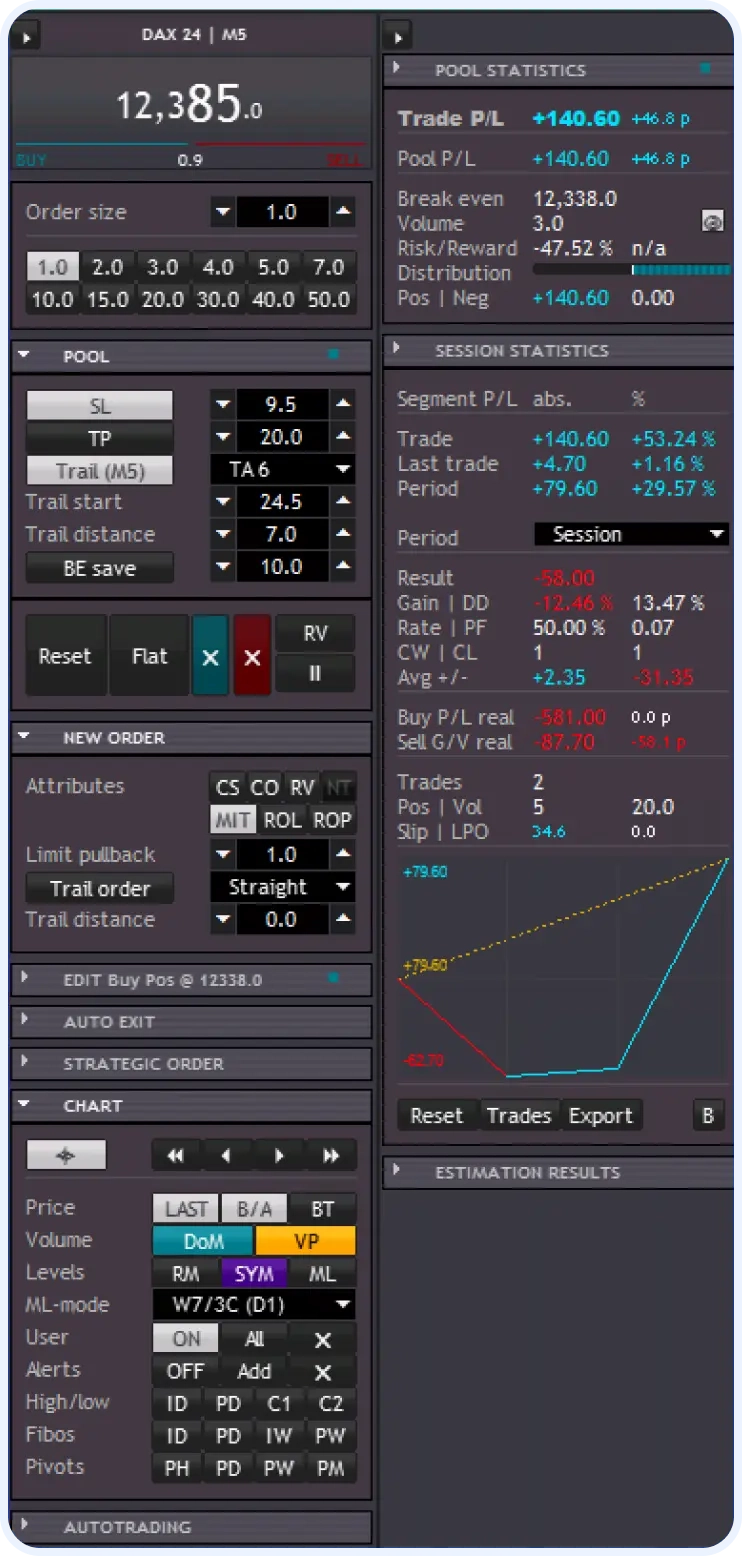The width and height of the screenshot is (742, 1556).
Task: Increase the Order size with up arrow
Action: click(343, 212)
